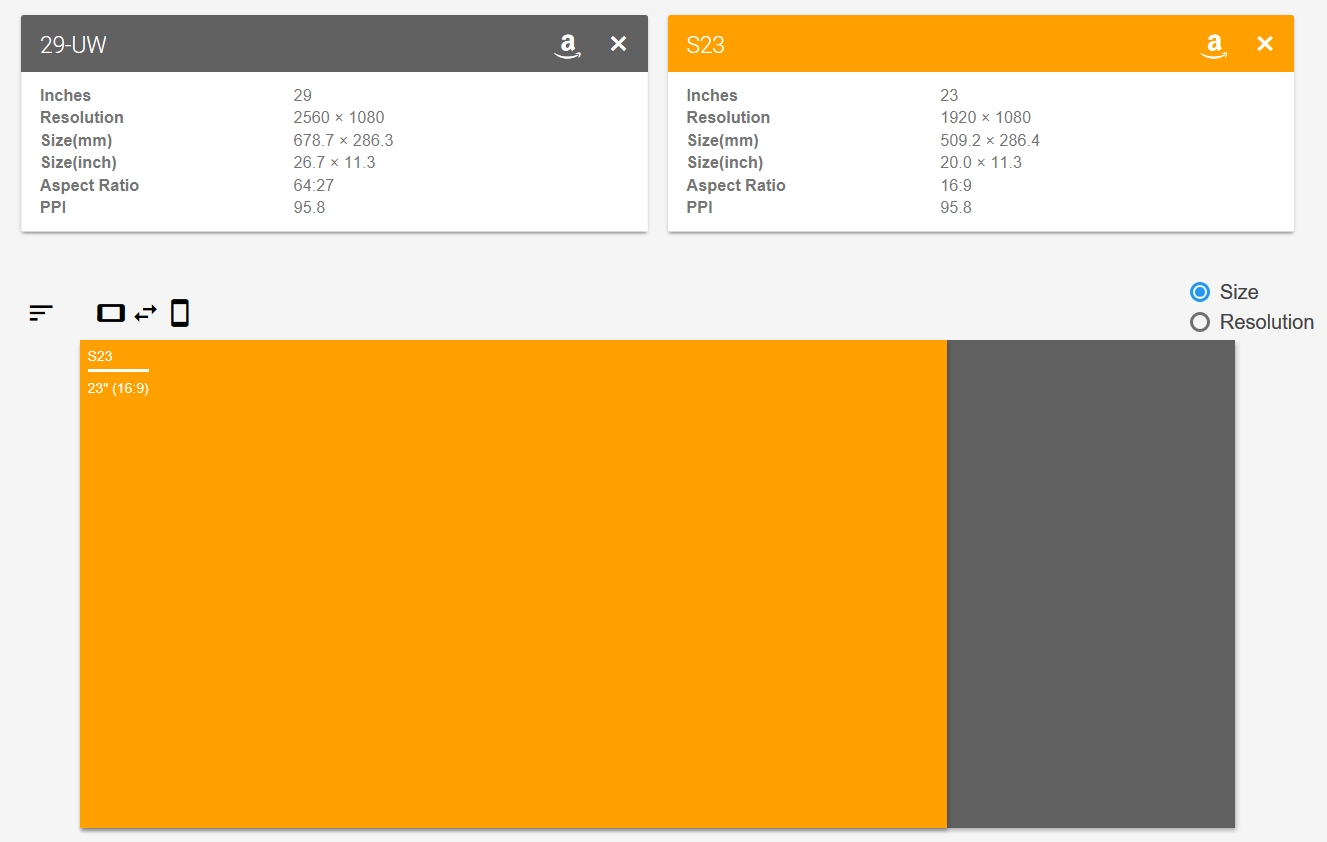This screenshot has width=1327, height=842.
Task: Click the S23 card header title
Action: point(705,45)
